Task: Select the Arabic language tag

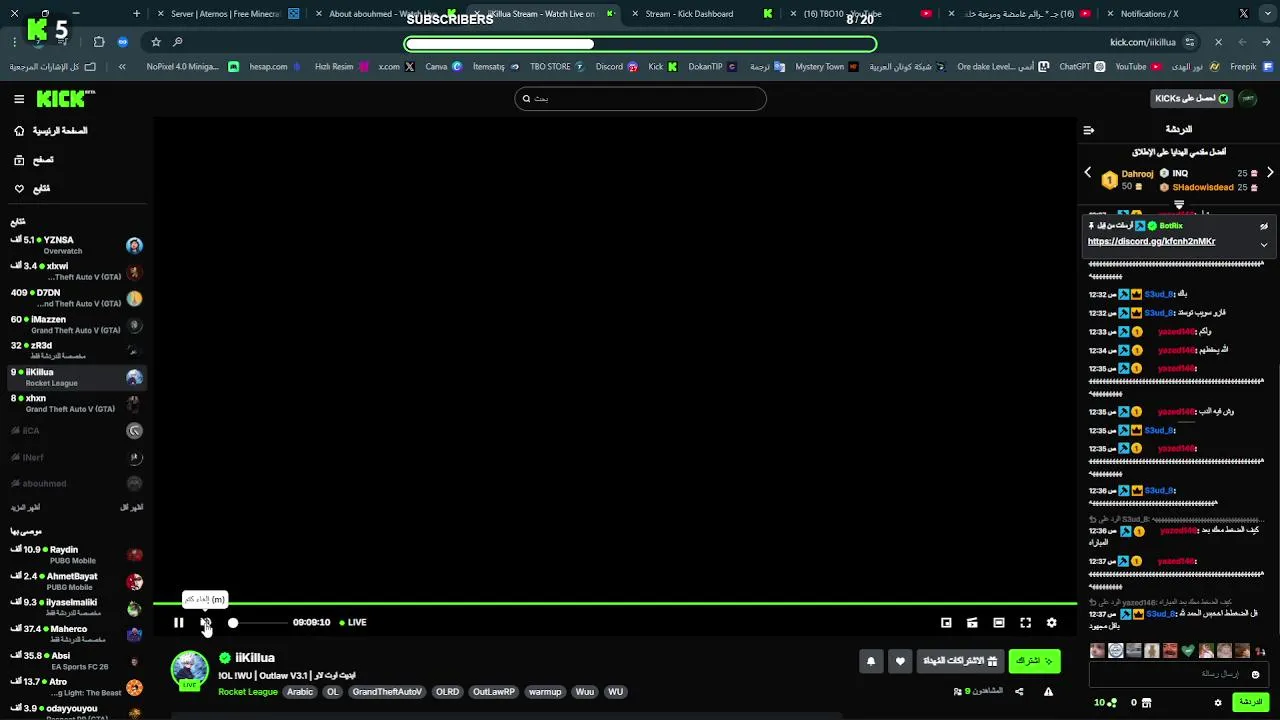Action: point(300,692)
